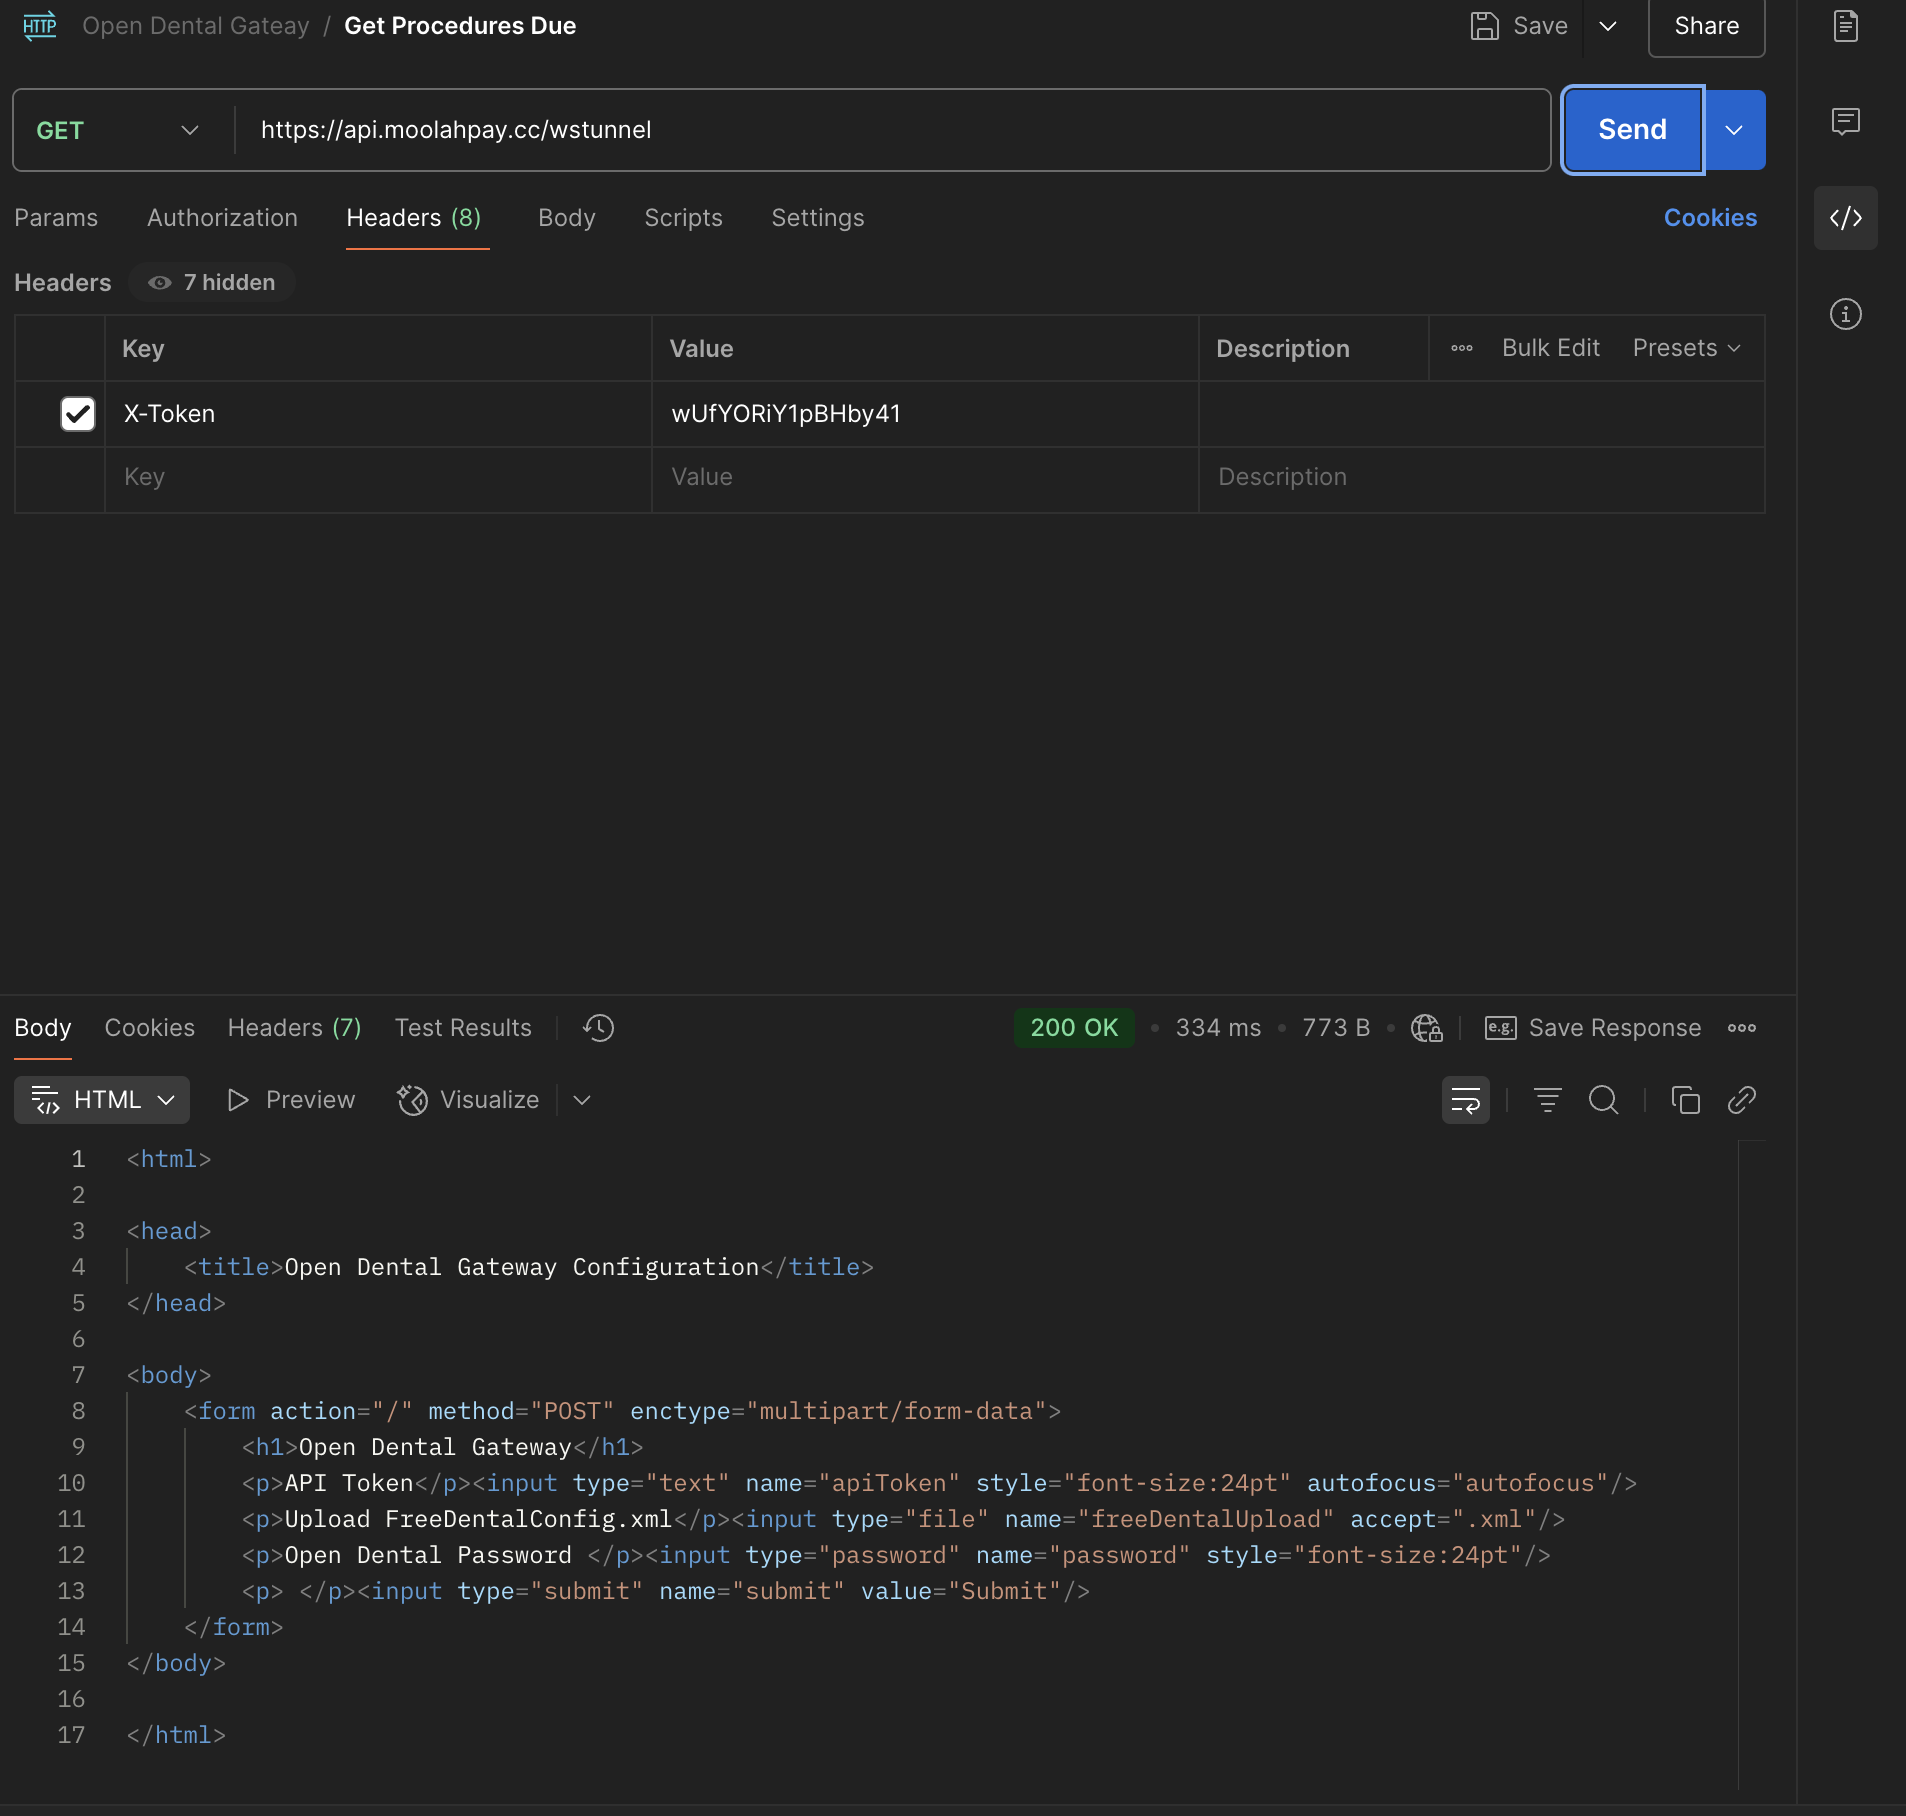Expand the Presets dropdown

(x=1687, y=348)
